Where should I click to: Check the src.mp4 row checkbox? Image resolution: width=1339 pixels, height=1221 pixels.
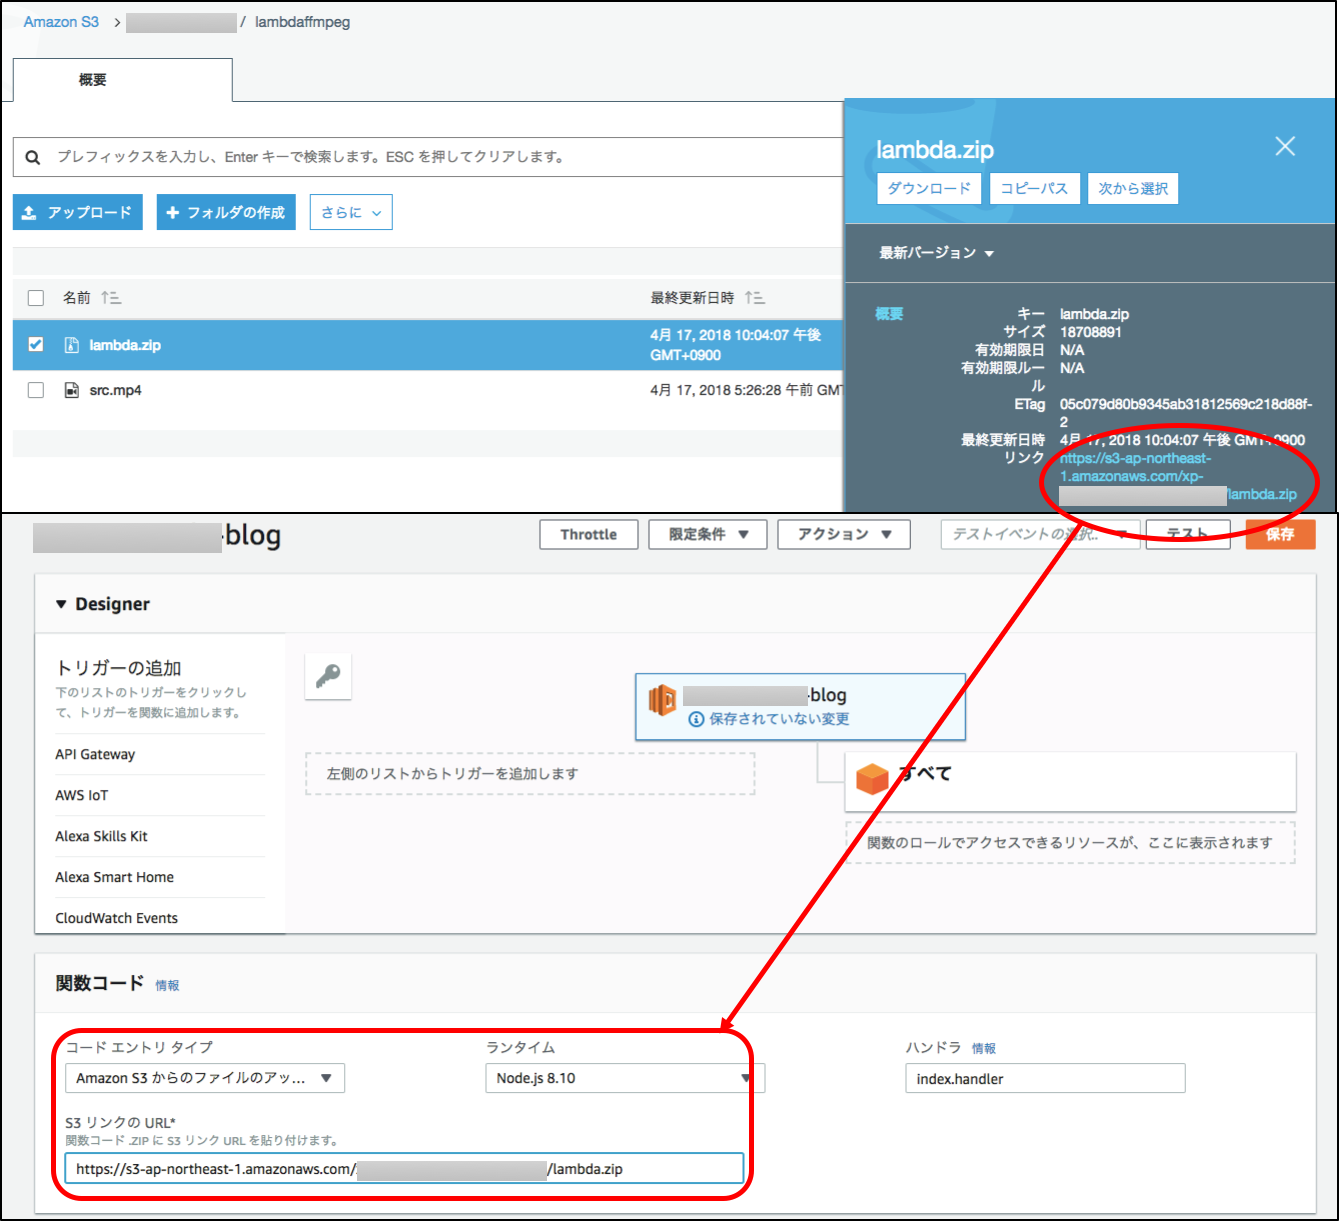pyautogui.click(x=36, y=390)
